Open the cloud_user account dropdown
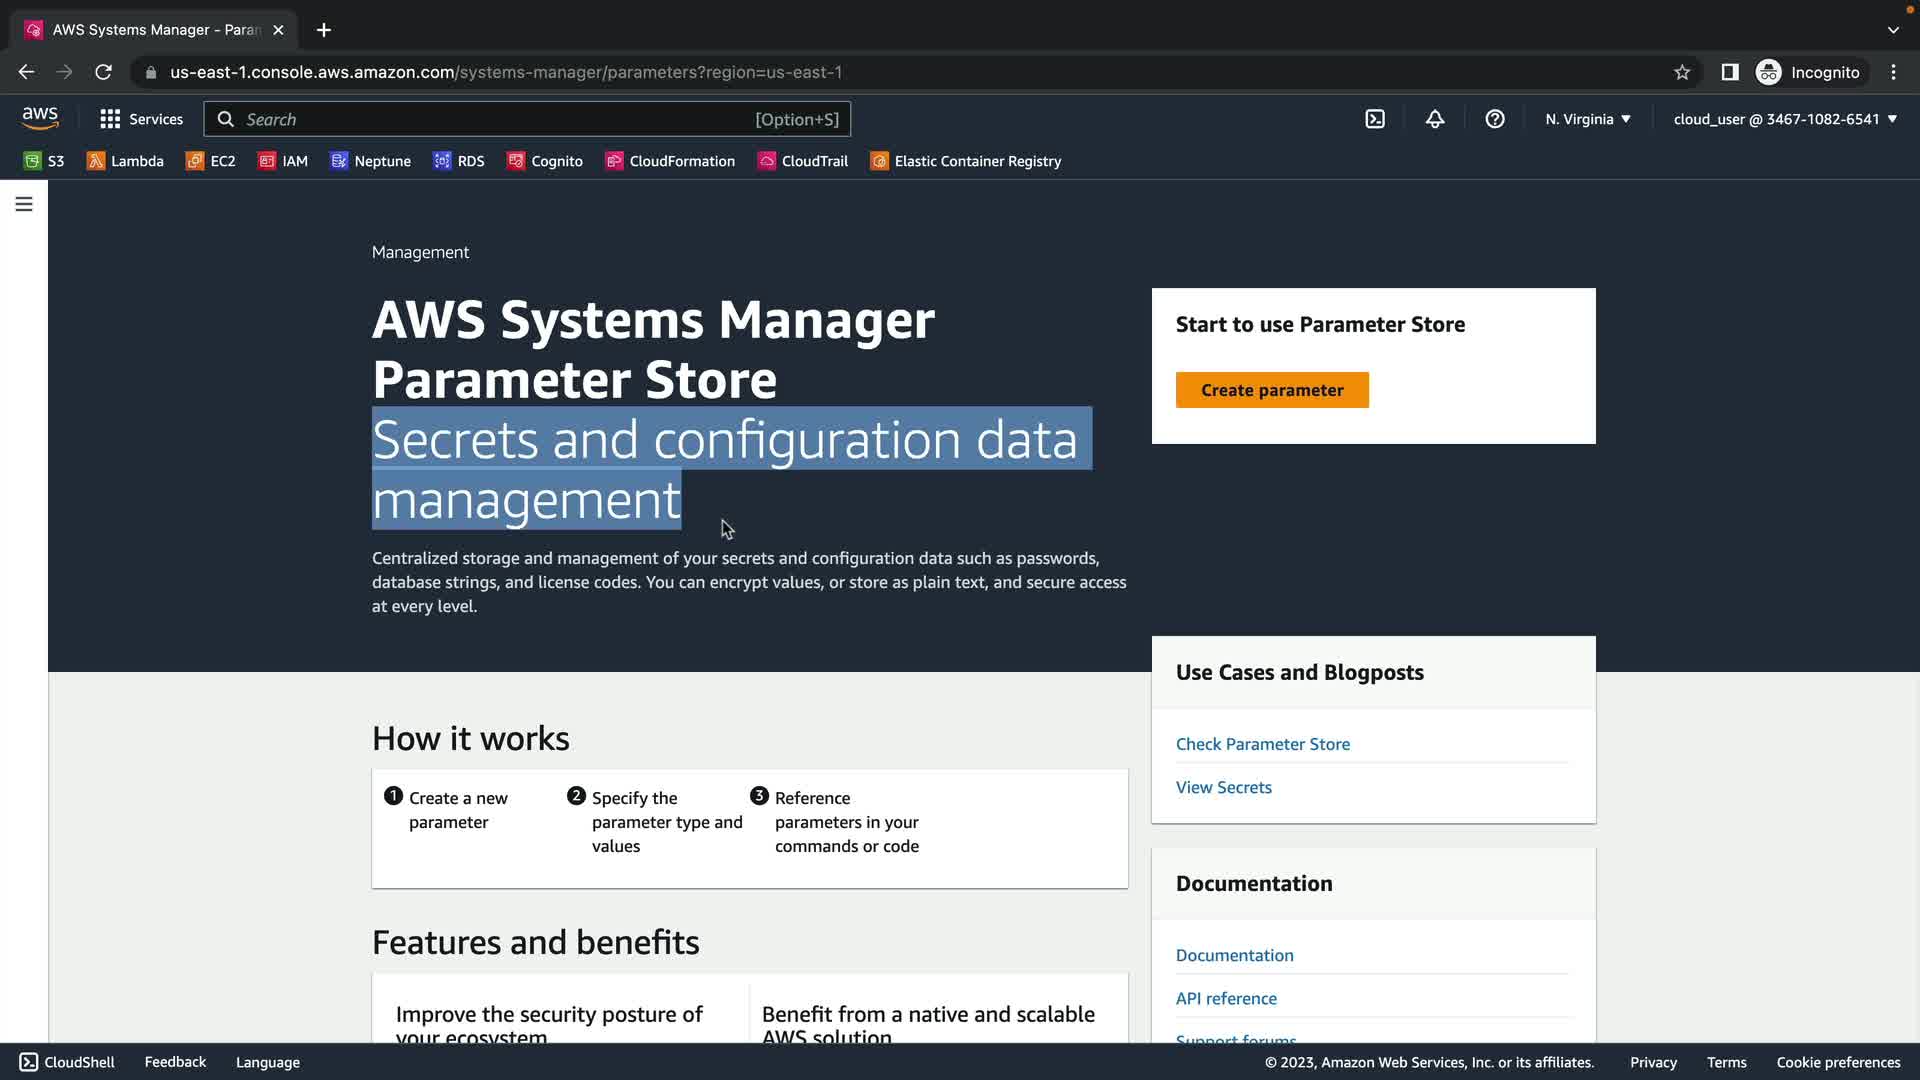 pos(1785,119)
